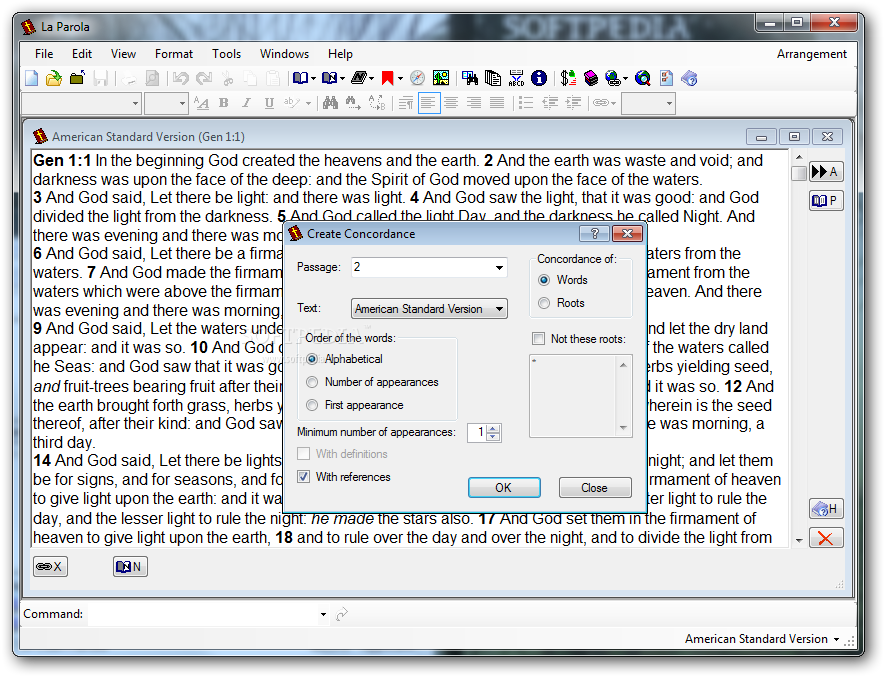The width and height of the screenshot is (885, 677).
Task: Open the Bible book icon in the toolbar
Action: pos(300,78)
